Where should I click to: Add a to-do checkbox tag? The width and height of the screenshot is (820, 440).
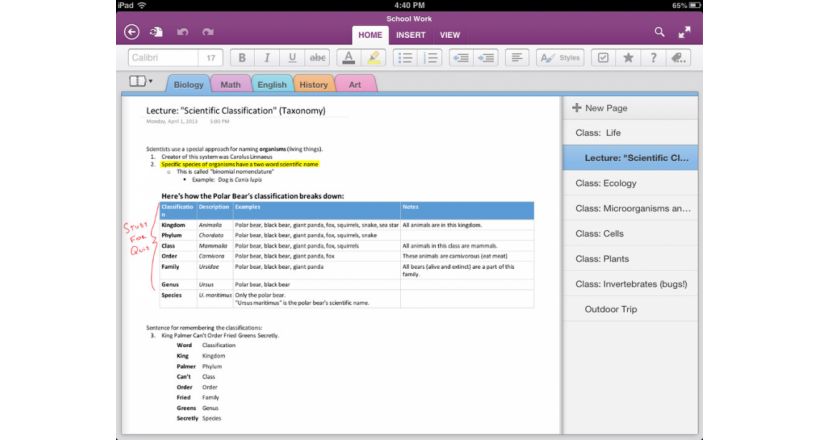coord(603,58)
